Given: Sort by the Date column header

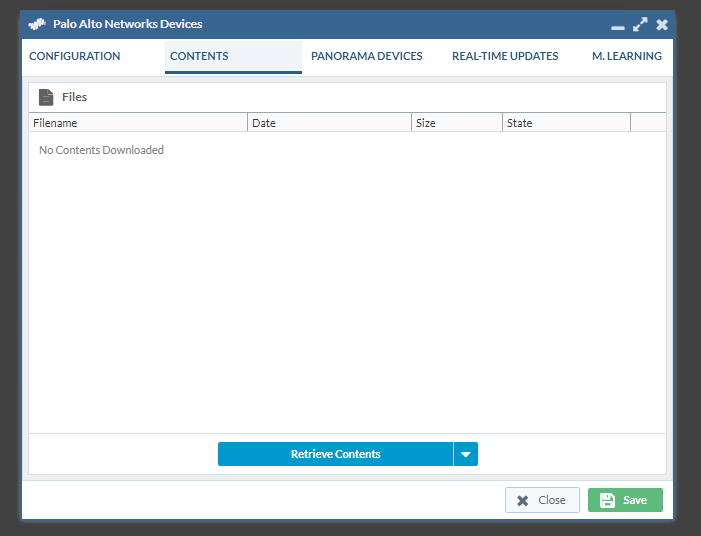Looking at the screenshot, I should (x=329, y=123).
